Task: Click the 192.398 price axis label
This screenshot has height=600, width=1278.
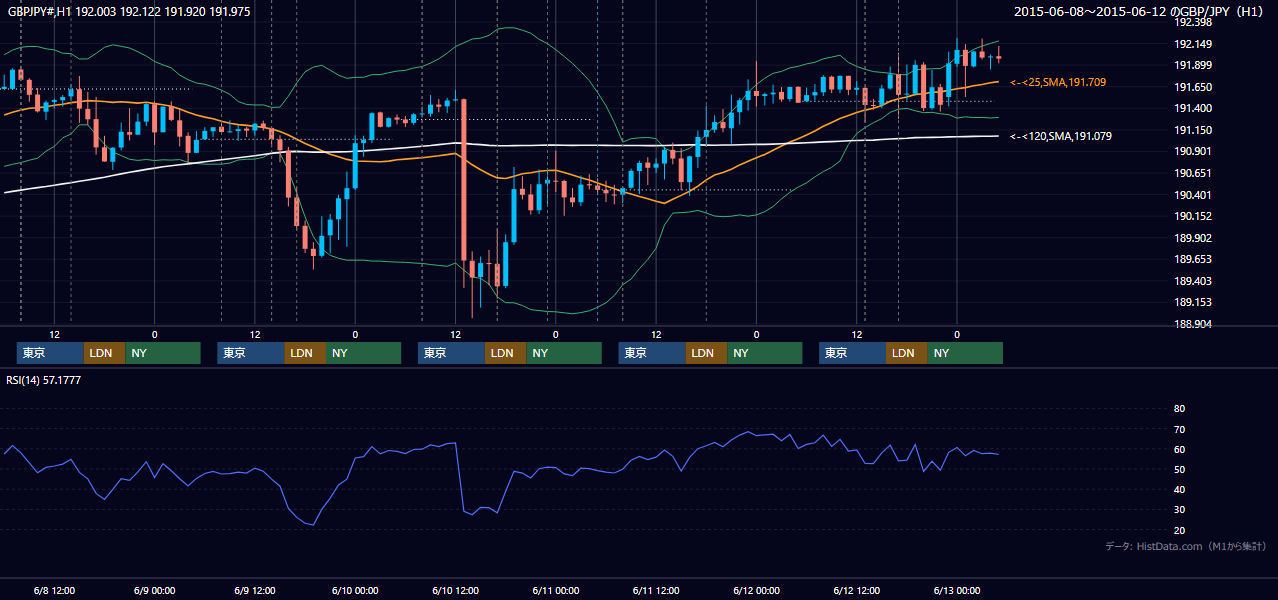Action: coord(1193,23)
